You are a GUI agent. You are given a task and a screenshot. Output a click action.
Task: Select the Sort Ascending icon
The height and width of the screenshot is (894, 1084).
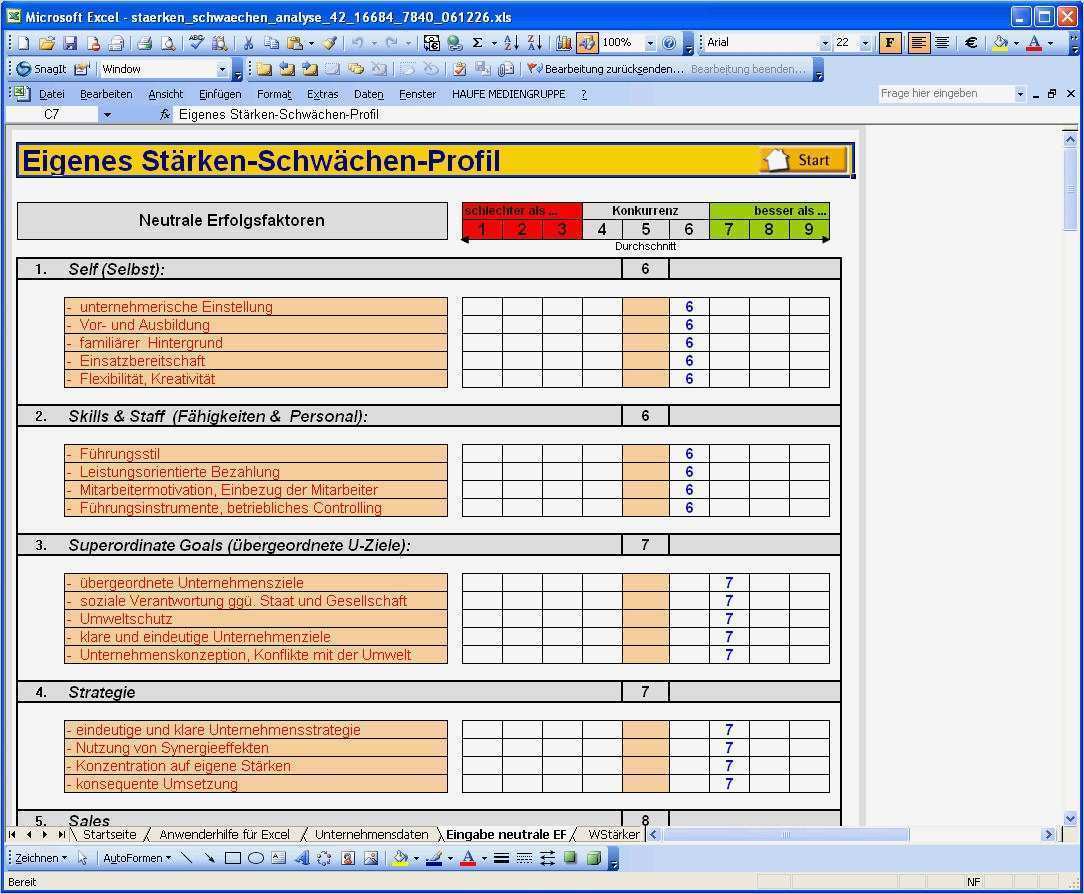click(512, 43)
